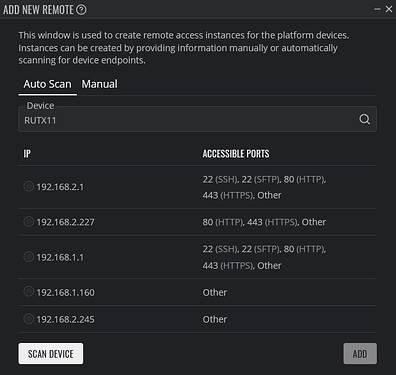Select the 192.168.2.245 radio button
The height and width of the screenshot is (375, 396).
[29, 319]
